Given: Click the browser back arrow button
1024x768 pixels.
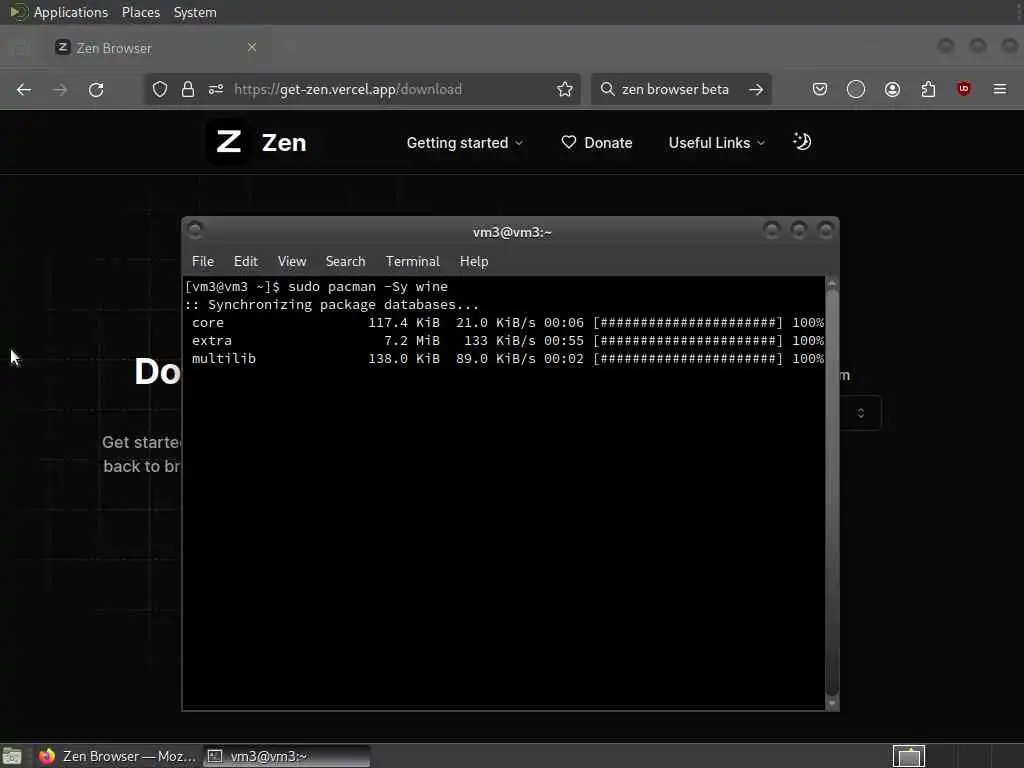Looking at the screenshot, I should [24, 89].
